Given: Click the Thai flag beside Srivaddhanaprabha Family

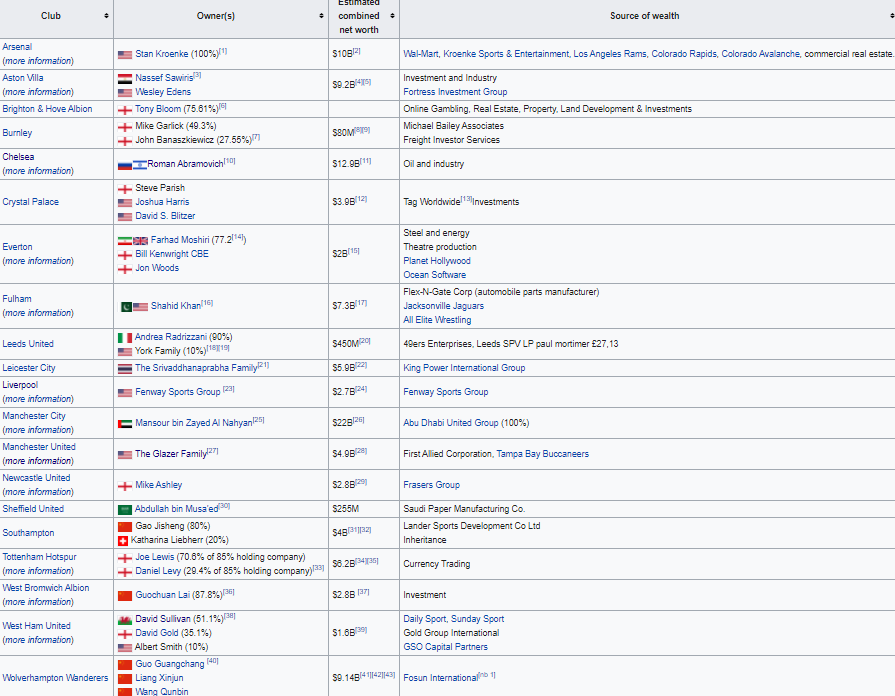Looking at the screenshot, I should tap(125, 368).
